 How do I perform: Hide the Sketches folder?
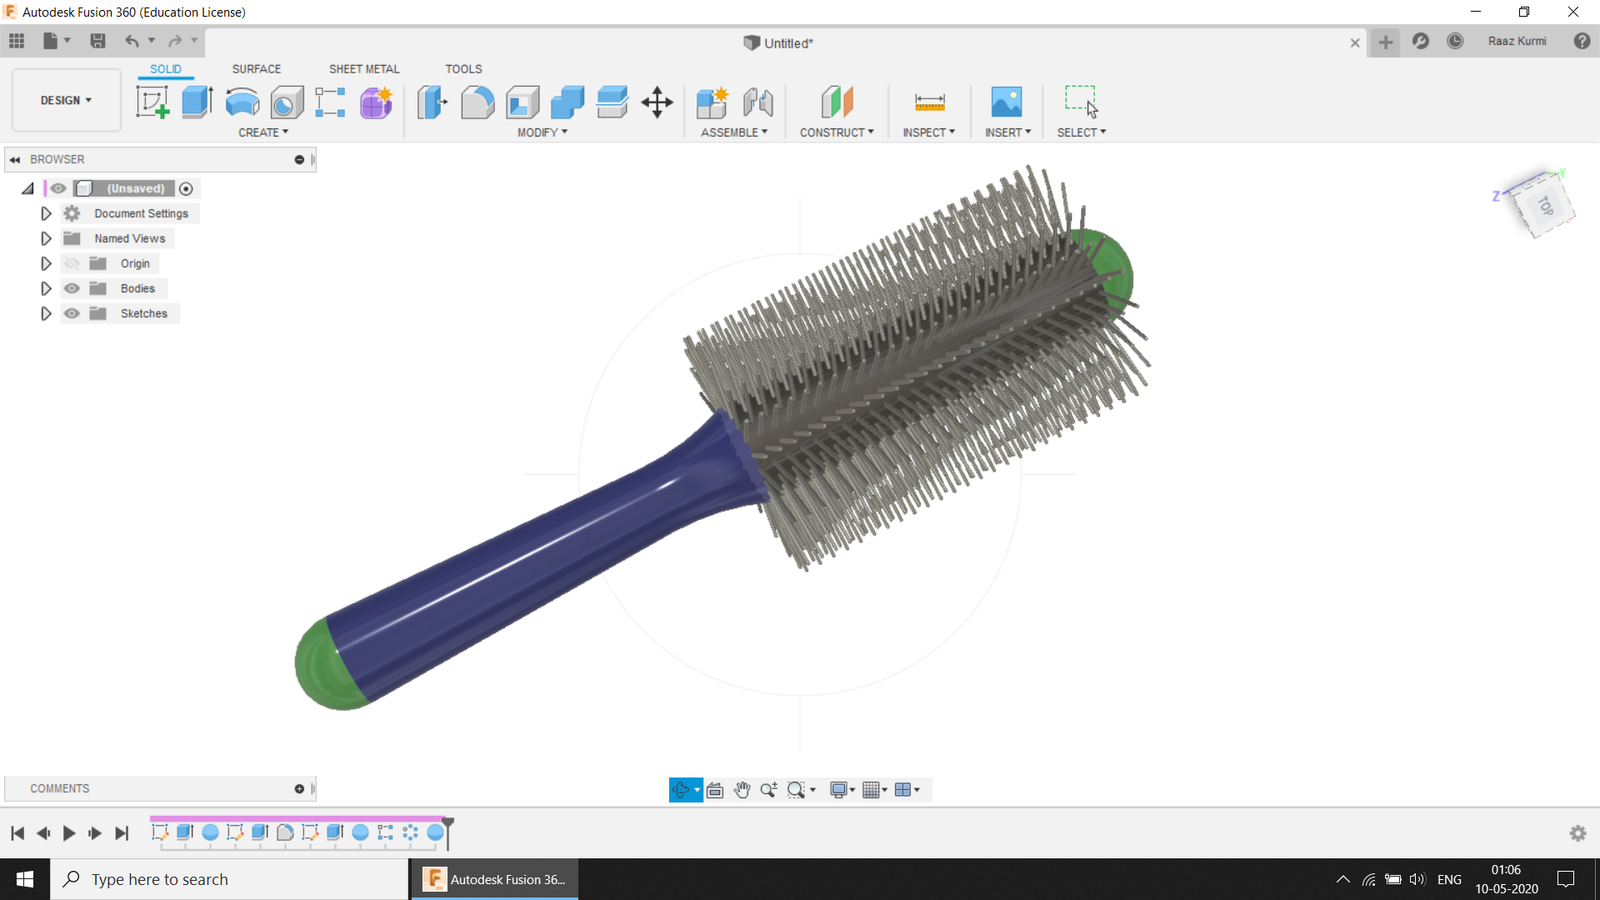(x=72, y=313)
